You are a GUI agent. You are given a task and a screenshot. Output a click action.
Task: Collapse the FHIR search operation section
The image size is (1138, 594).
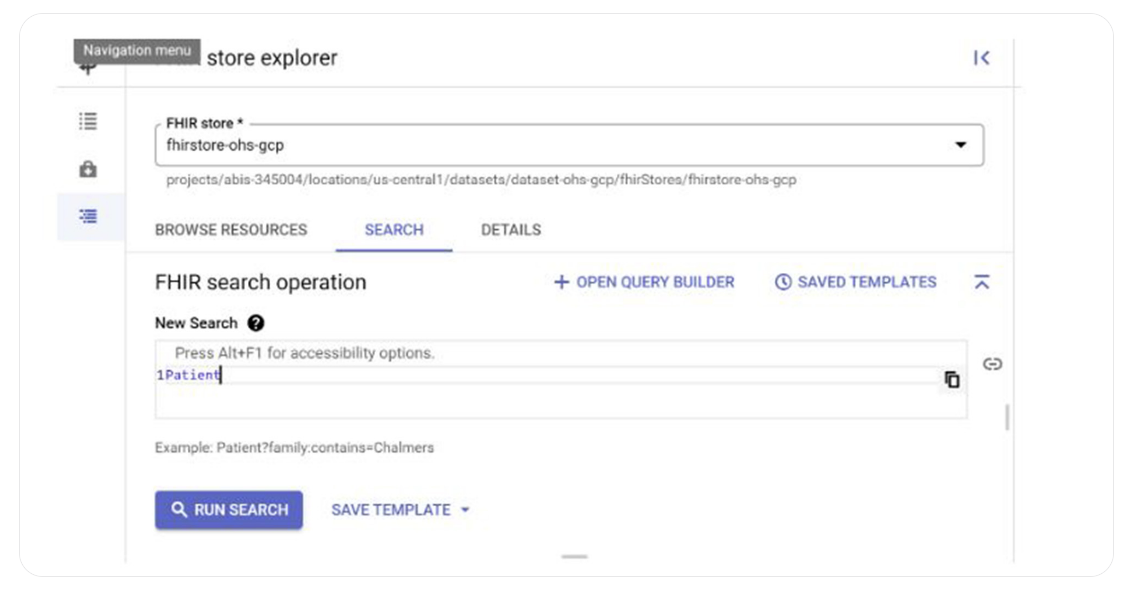point(984,282)
